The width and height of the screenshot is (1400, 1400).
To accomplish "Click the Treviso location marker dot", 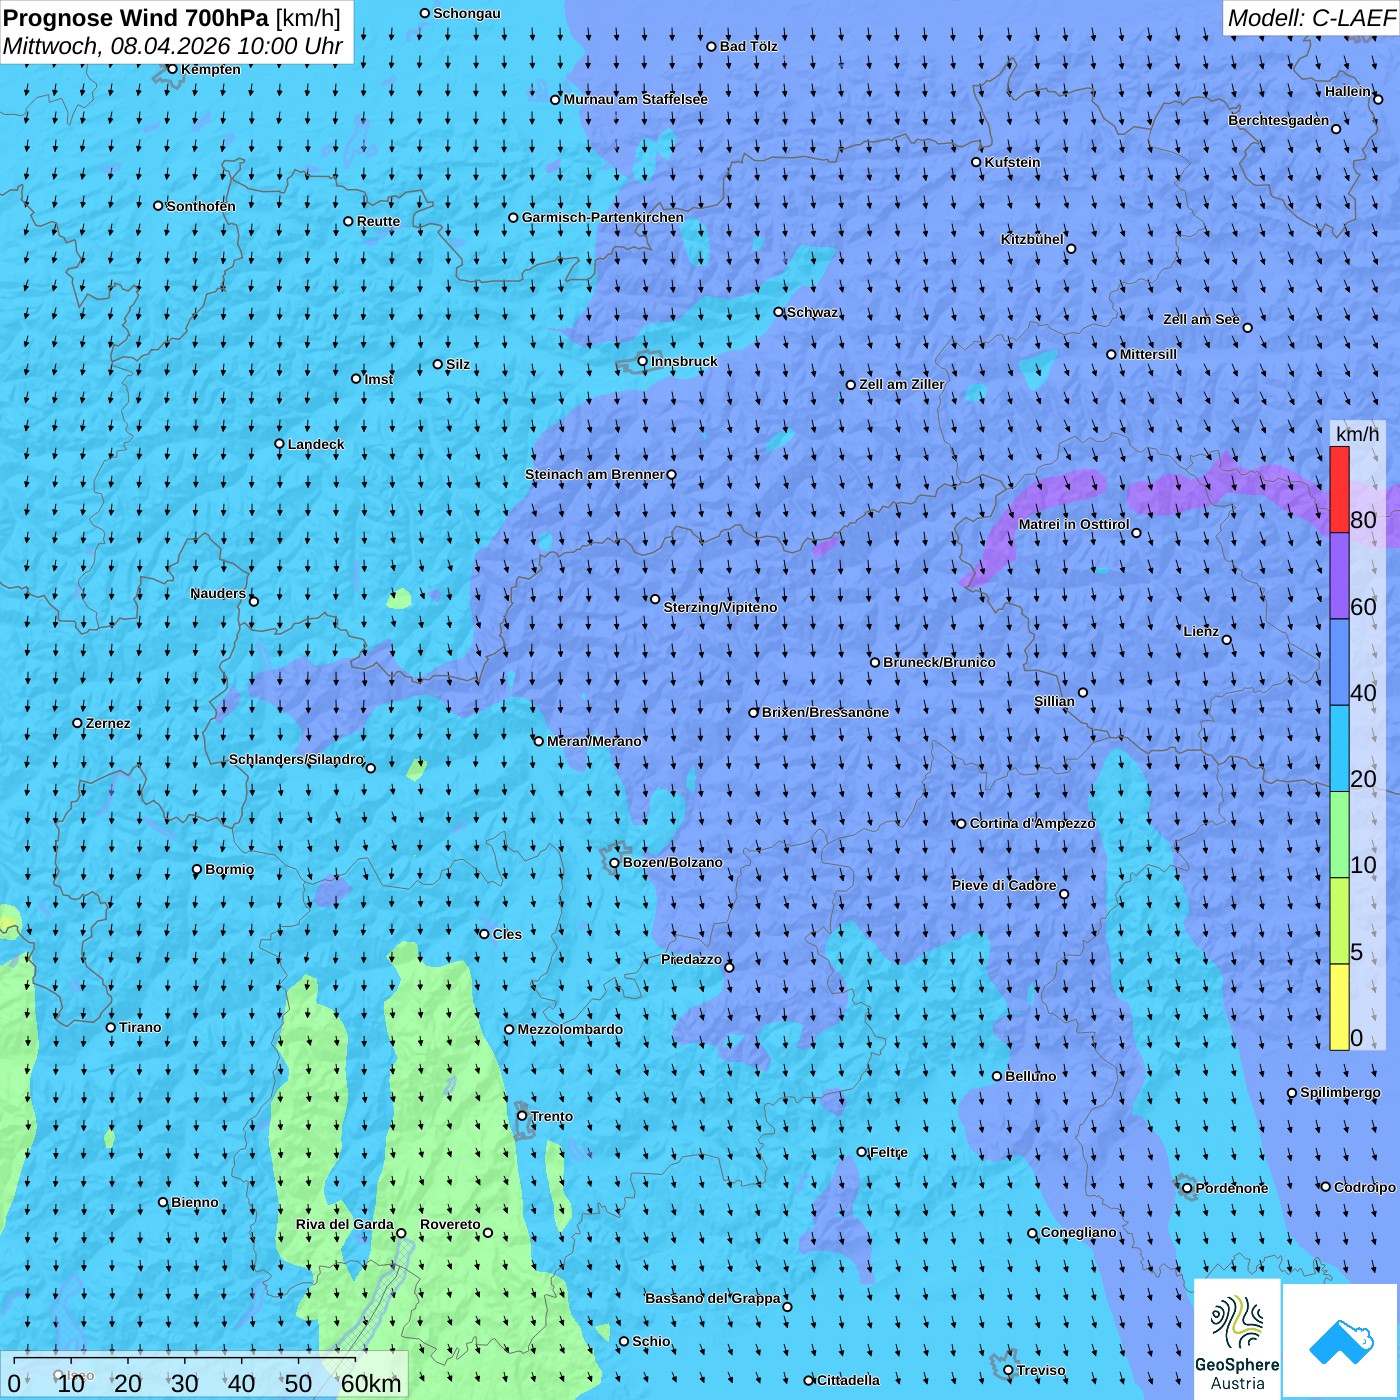I will coord(1009,1370).
